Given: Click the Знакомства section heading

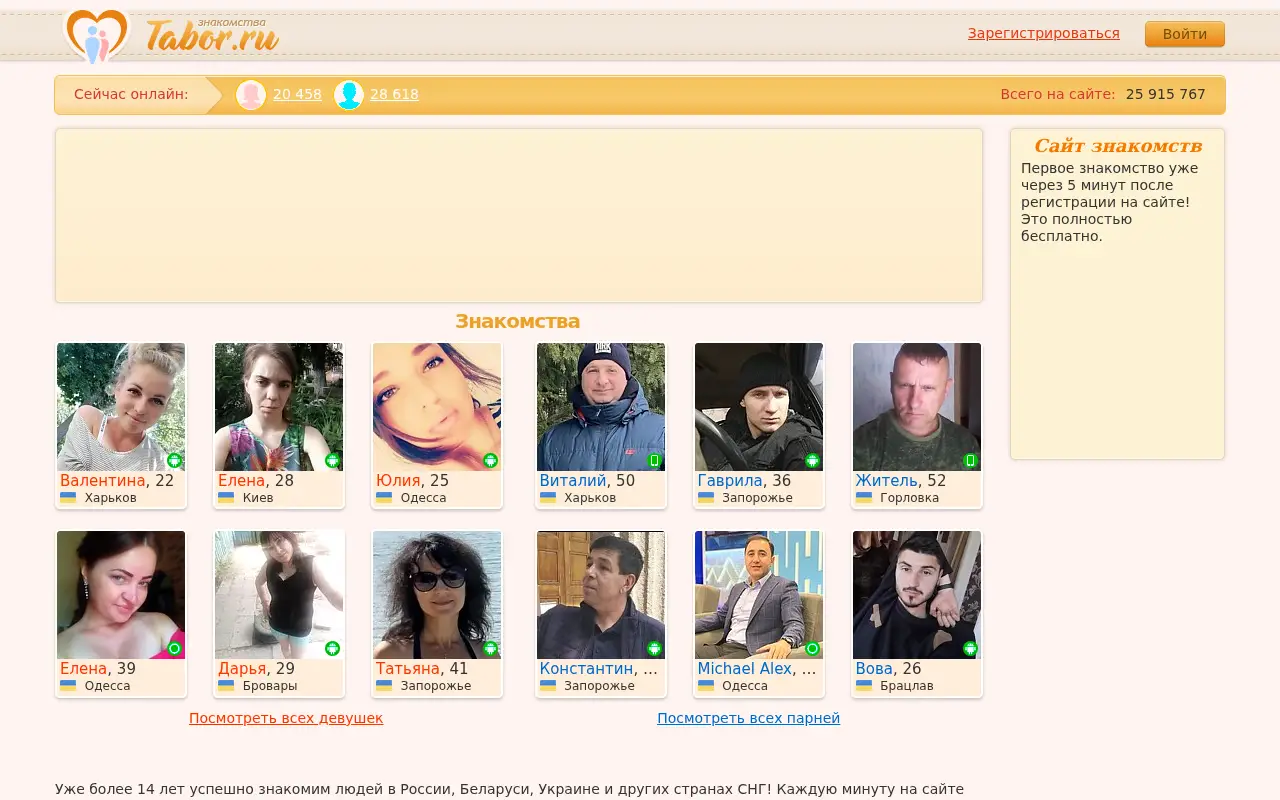Looking at the screenshot, I should (518, 321).
